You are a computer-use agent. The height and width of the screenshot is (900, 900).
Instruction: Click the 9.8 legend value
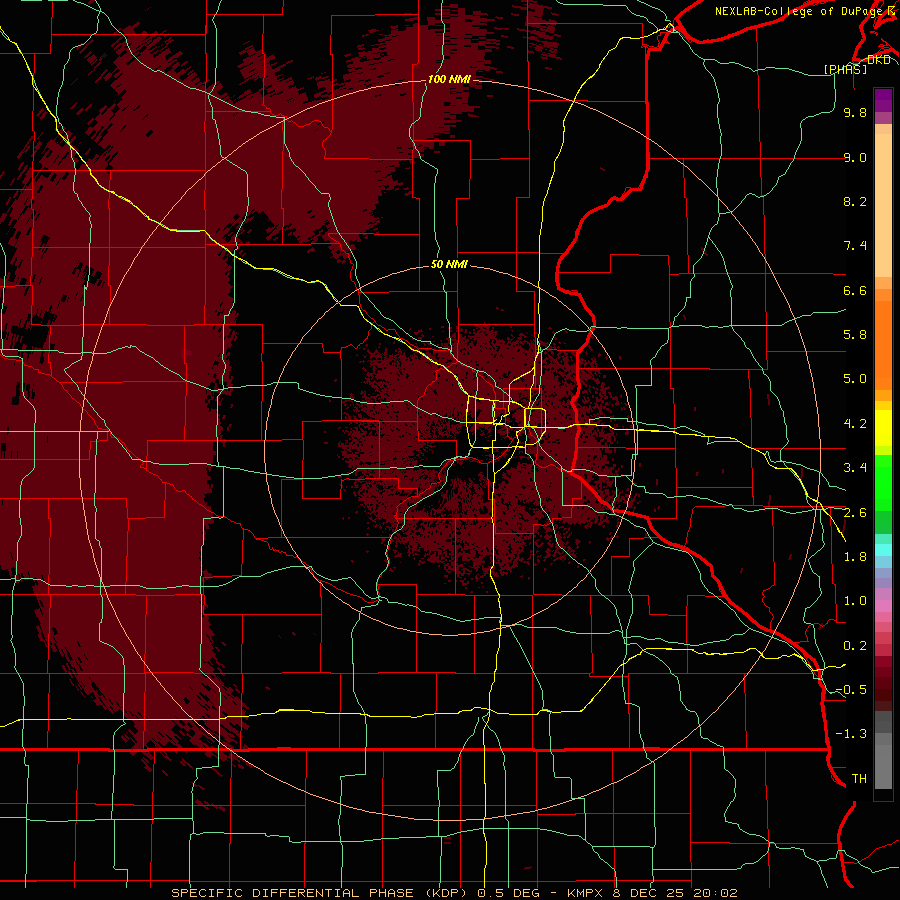click(855, 112)
